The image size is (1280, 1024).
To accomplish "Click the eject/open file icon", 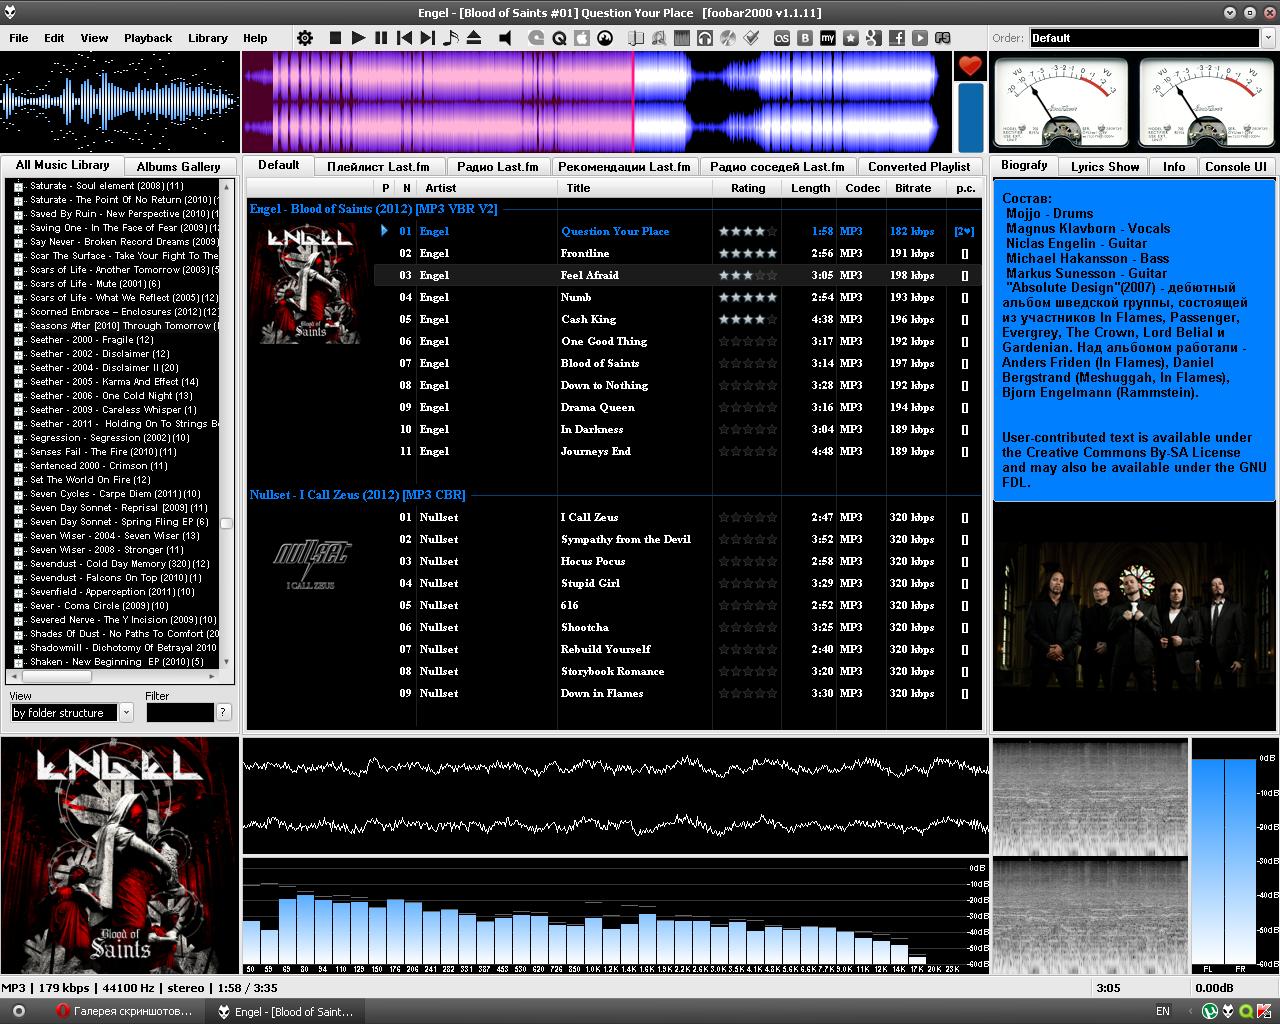I will click(x=474, y=38).
